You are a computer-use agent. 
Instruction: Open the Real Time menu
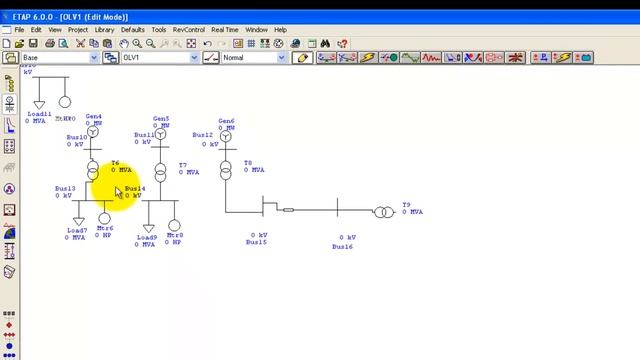tap(224, 30)
